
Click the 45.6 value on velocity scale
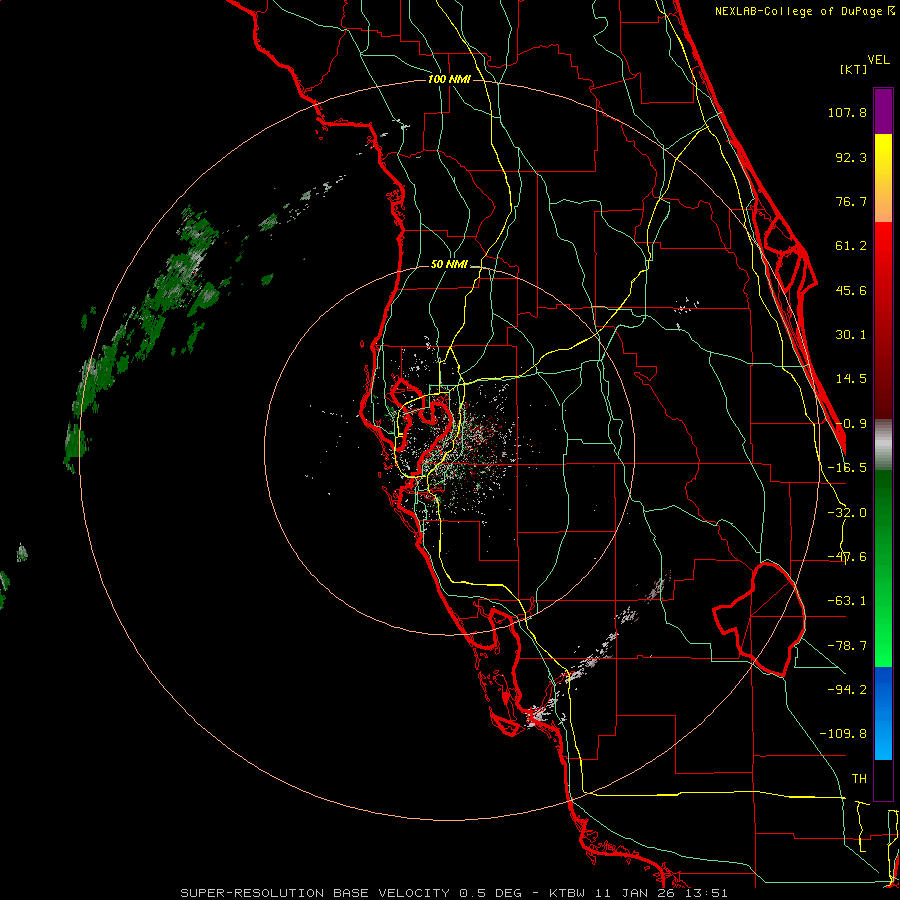pos(851,290)
